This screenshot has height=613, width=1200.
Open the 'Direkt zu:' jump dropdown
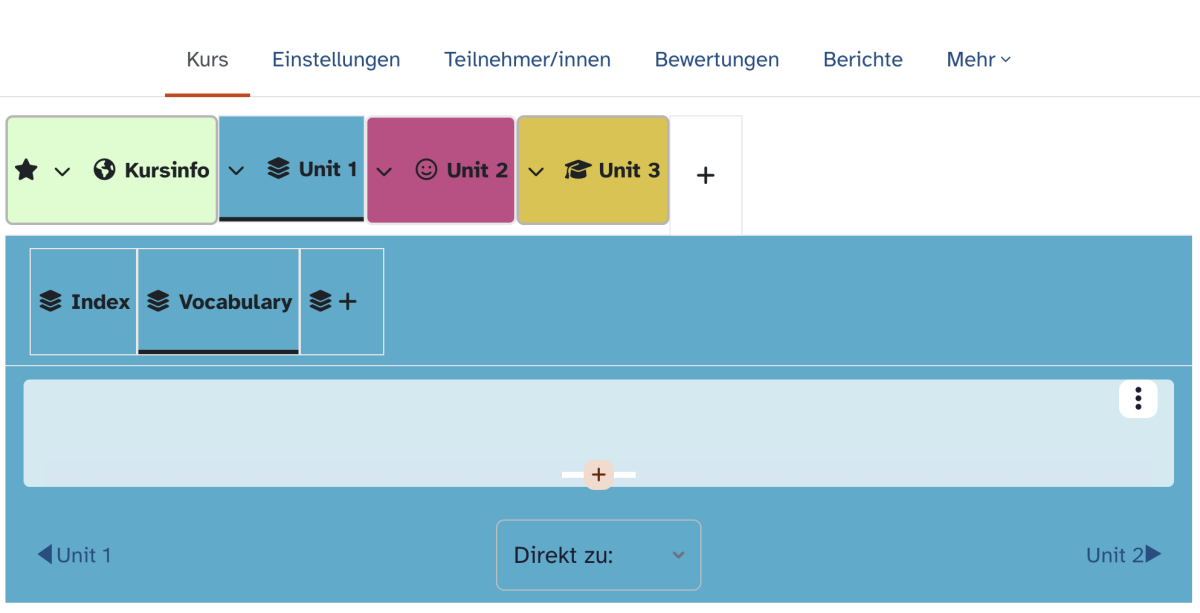598,555
